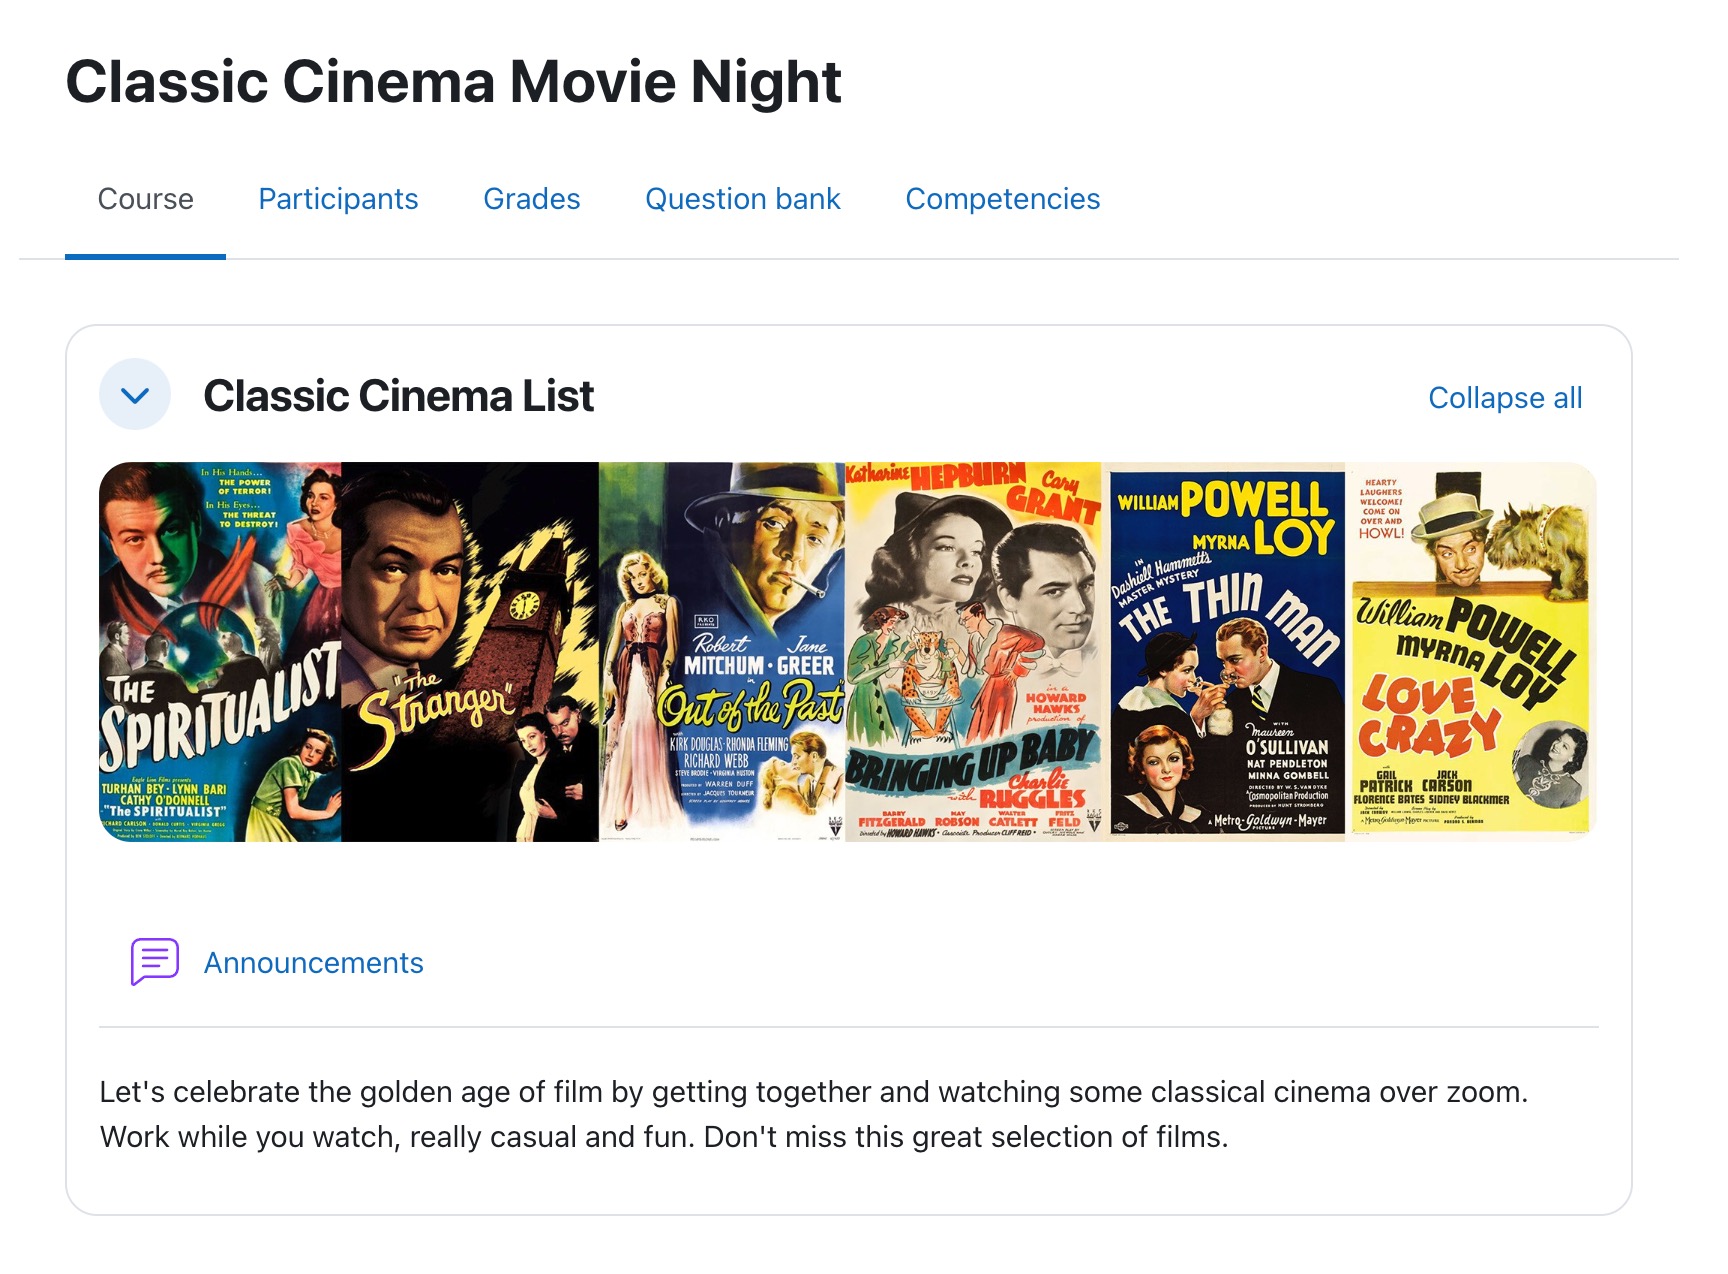Select The Stranger movie poster
Screen dimensions: 1728x1274
point(470,651)
